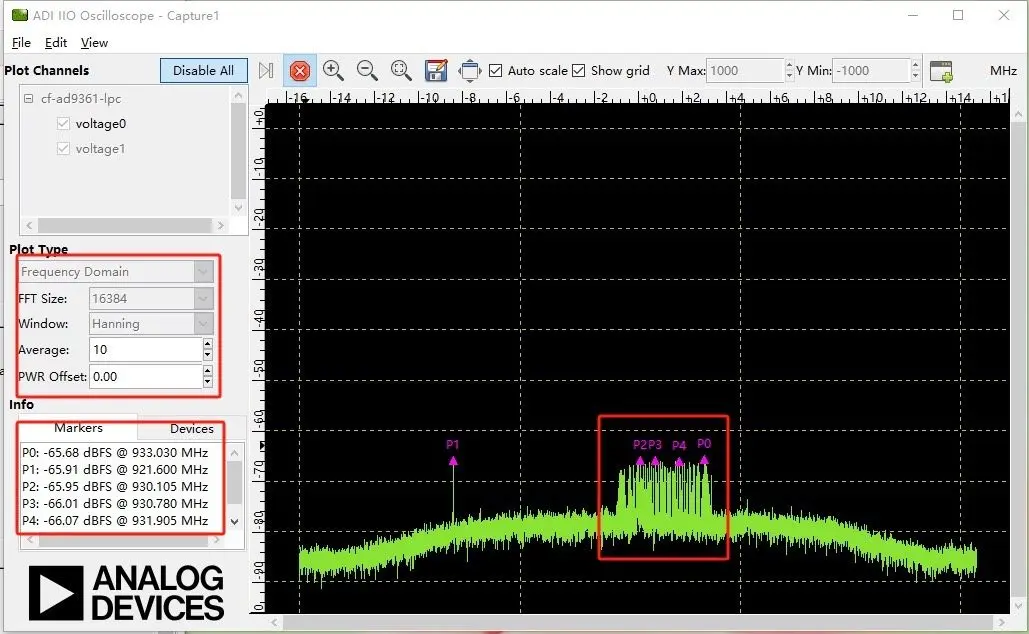Click the zoom in magnifier
This screenshot has width=1029, height=634.
[x=333, y=70]
